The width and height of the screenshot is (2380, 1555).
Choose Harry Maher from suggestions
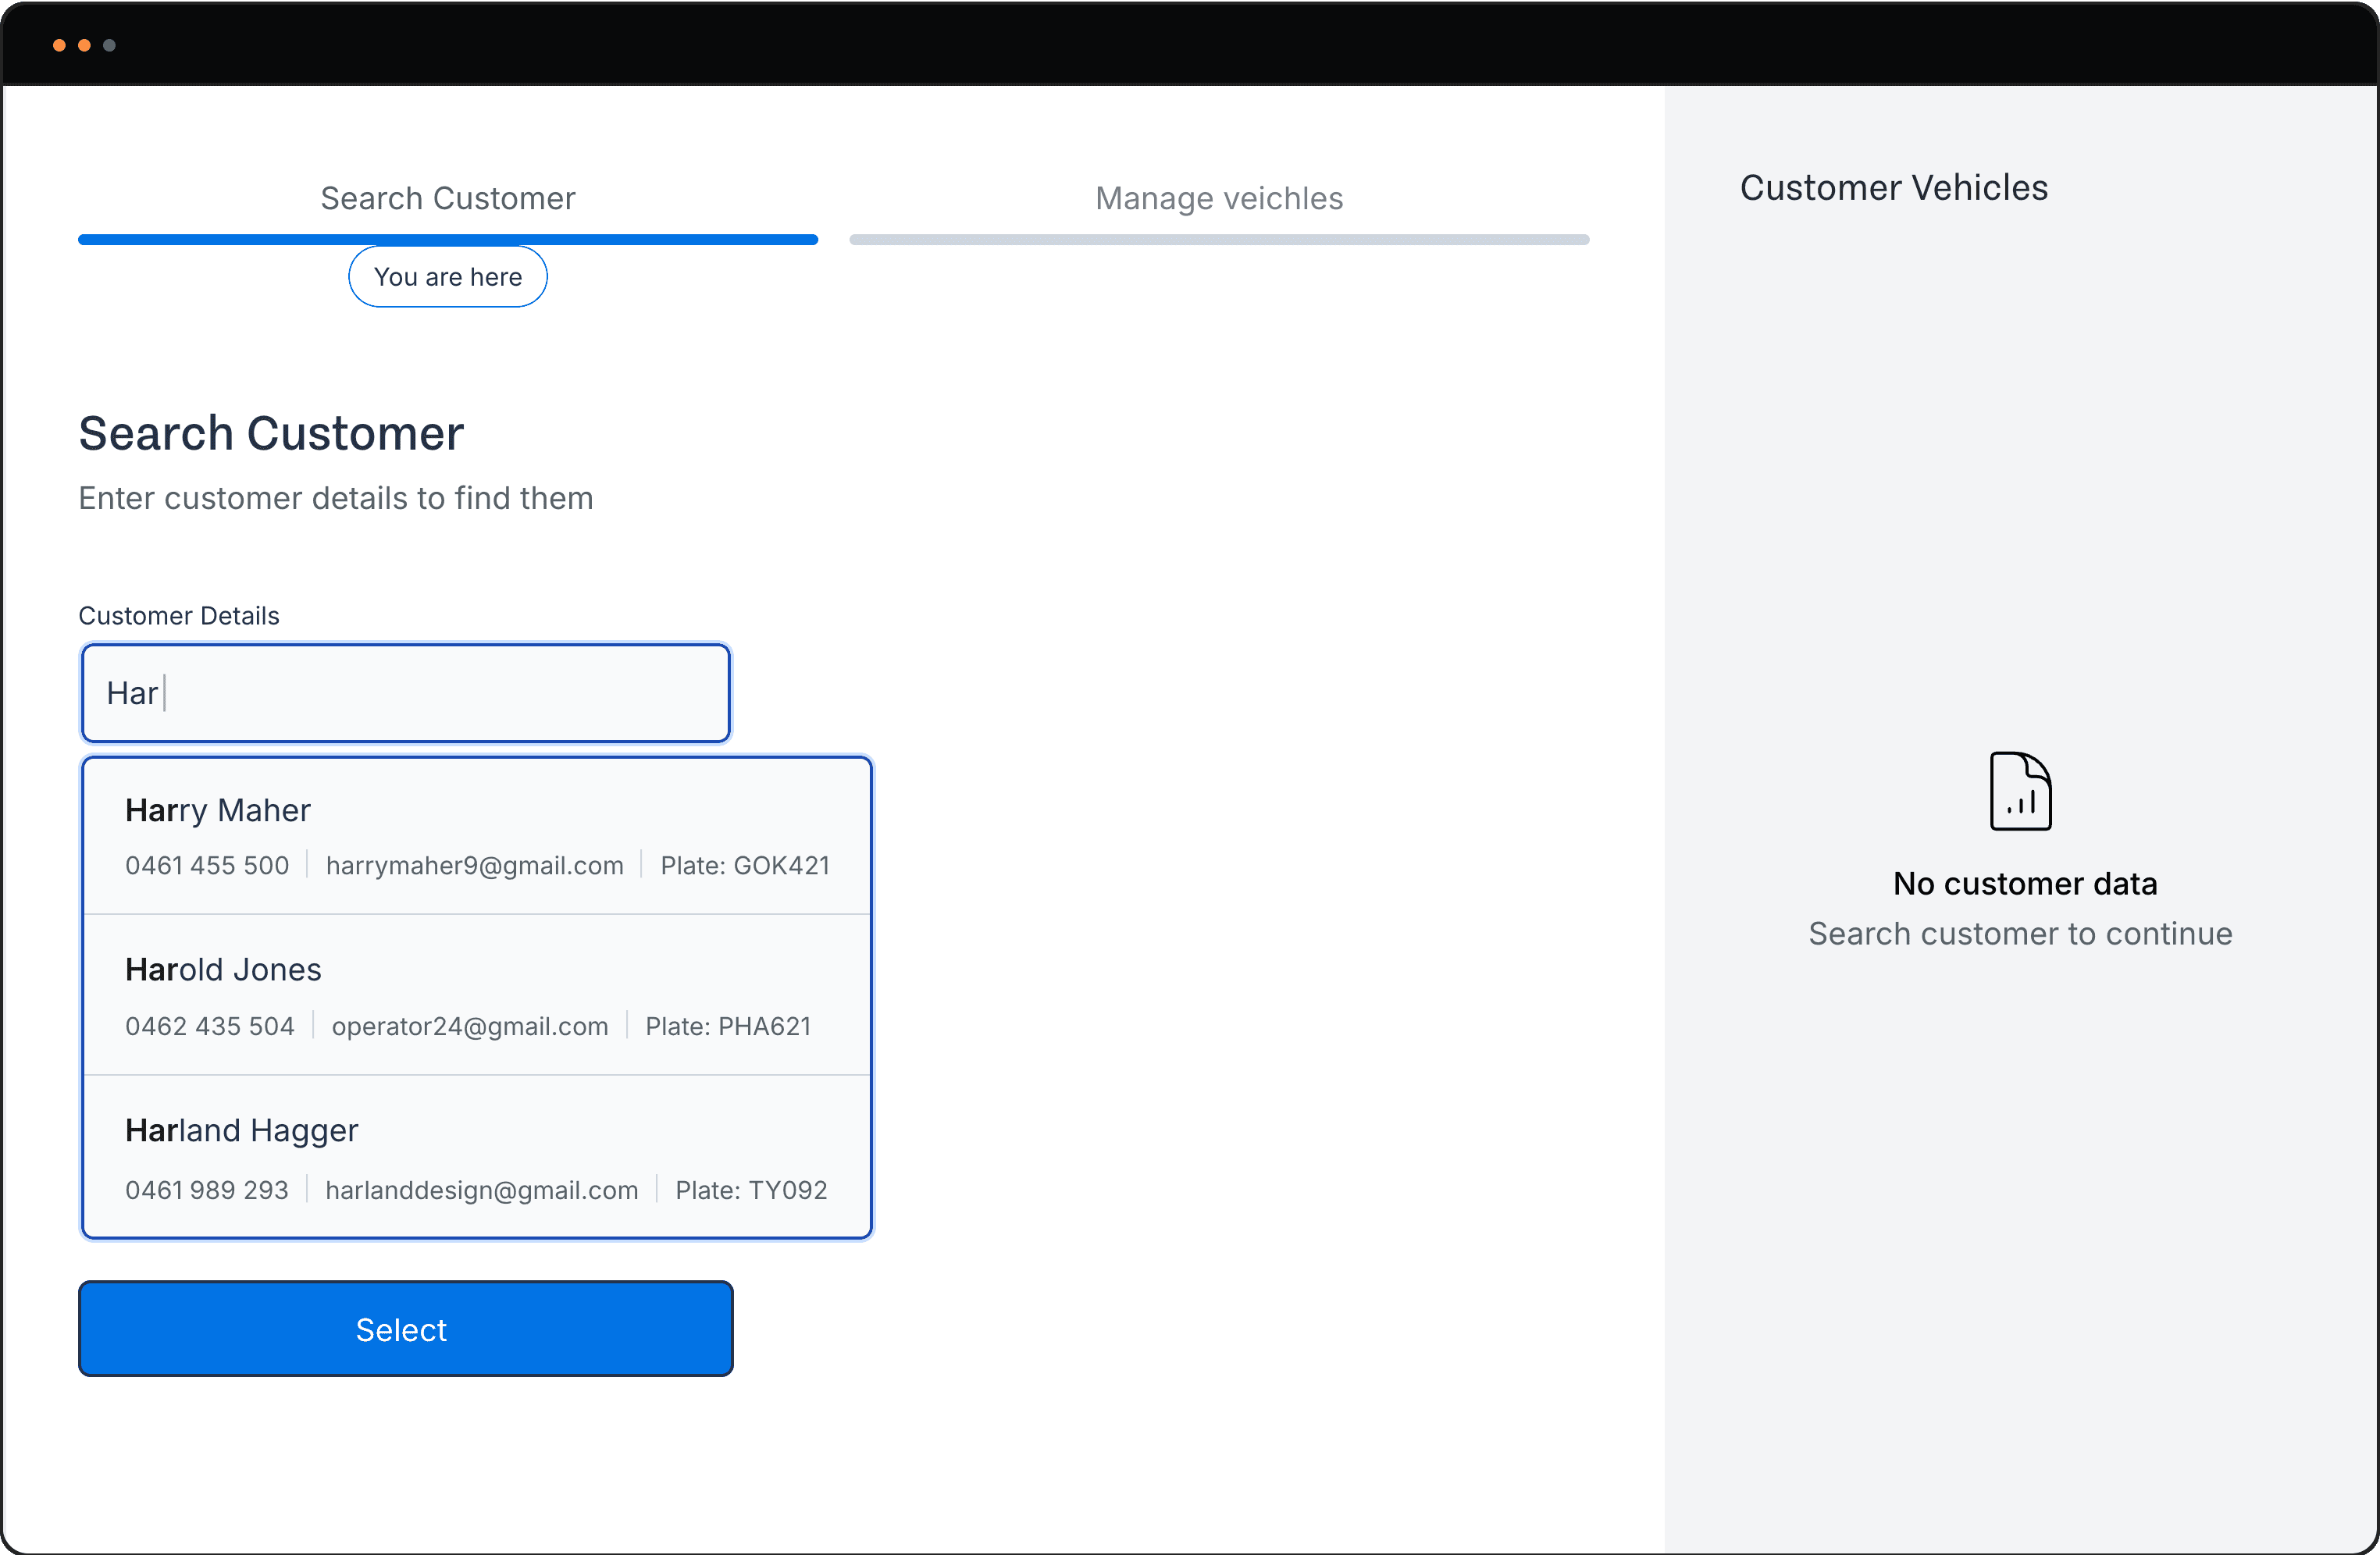coord(218,810)
